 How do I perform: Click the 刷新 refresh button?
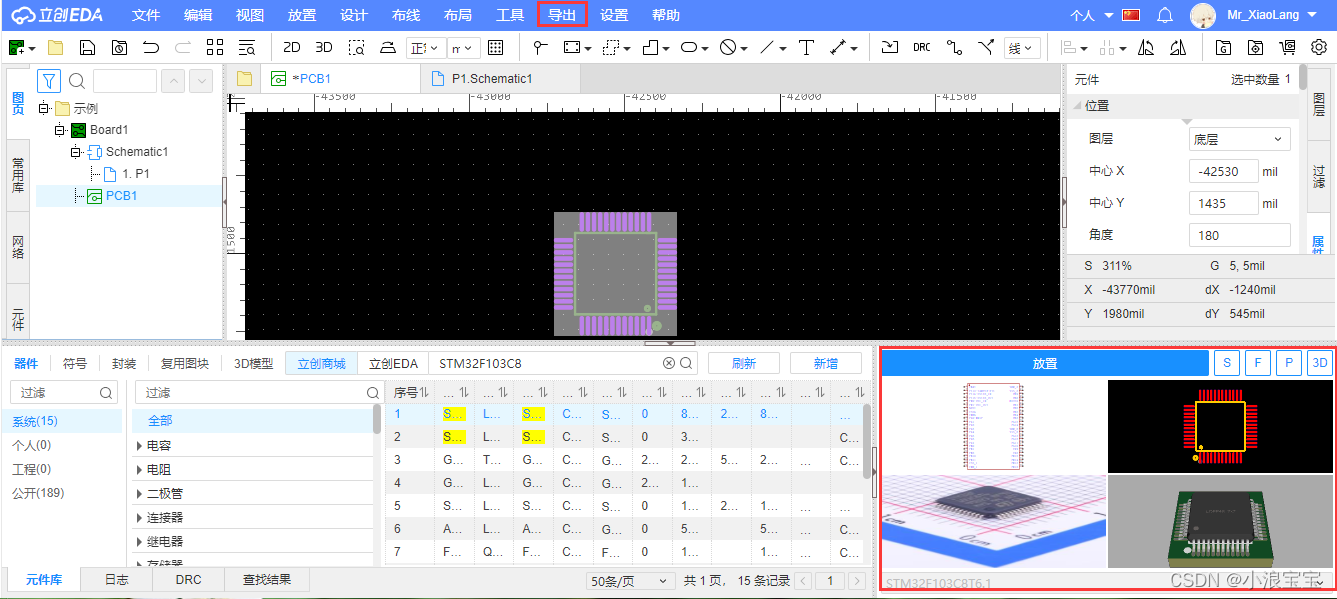click(x=744, y=364)
